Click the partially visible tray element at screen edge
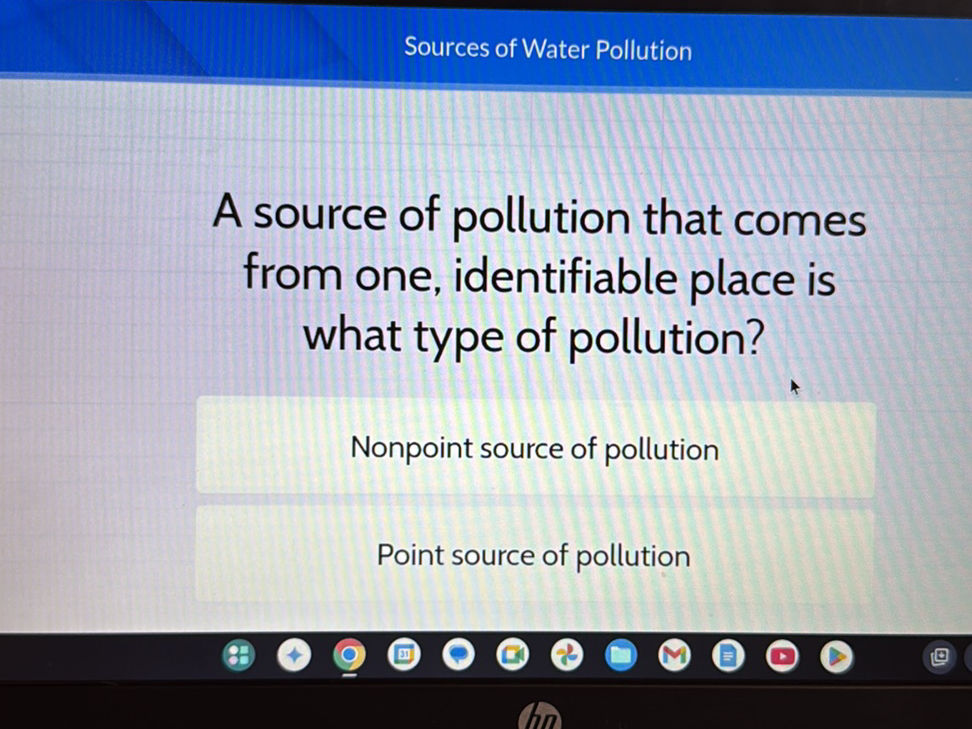Image resolution: width=972 pixels, height=729 pixels. (x=968, y=657)
